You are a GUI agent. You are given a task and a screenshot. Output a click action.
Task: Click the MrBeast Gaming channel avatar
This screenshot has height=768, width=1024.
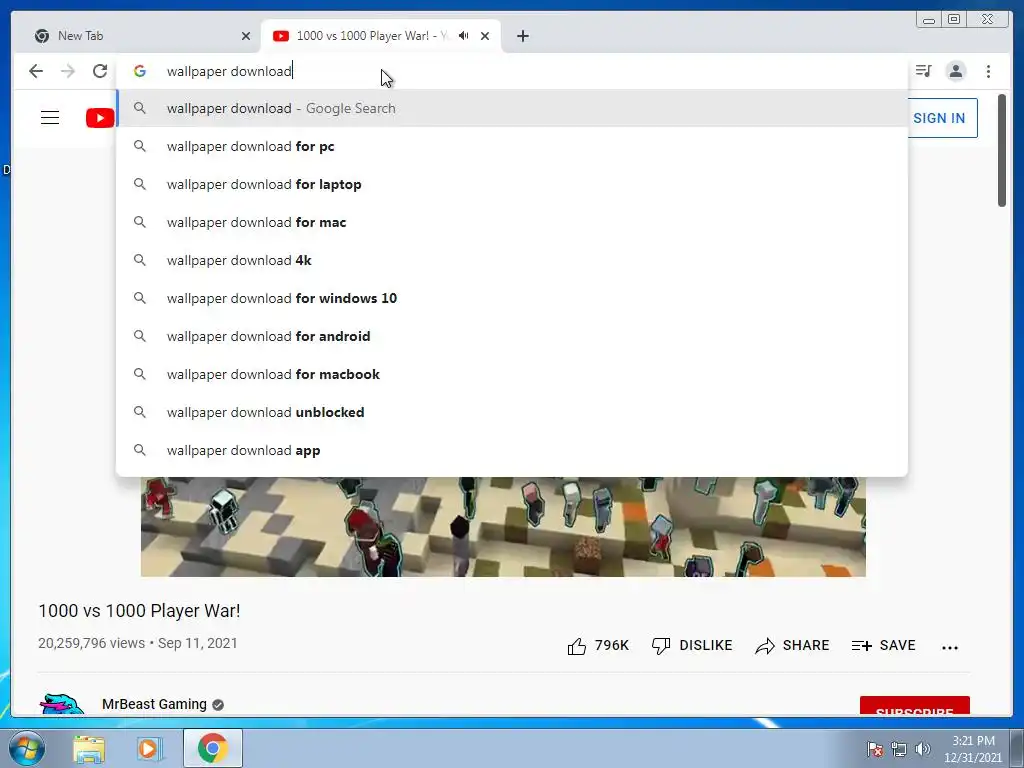click(x=61, y=705)
